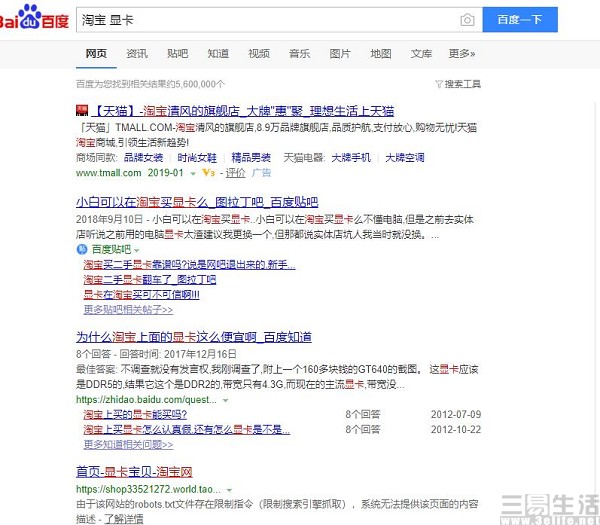Open 时尚女鞋 sublink
Image resolution: width=600 pixels, height=525 pixels.
click(197, 158)
